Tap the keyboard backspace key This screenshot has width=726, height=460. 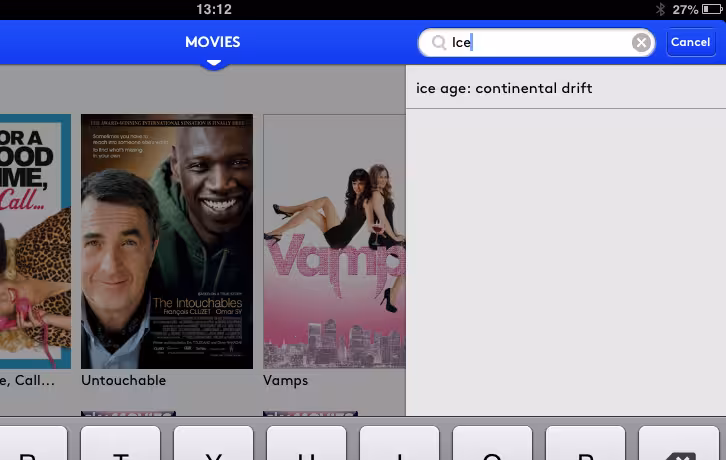(x=679, y=444)
